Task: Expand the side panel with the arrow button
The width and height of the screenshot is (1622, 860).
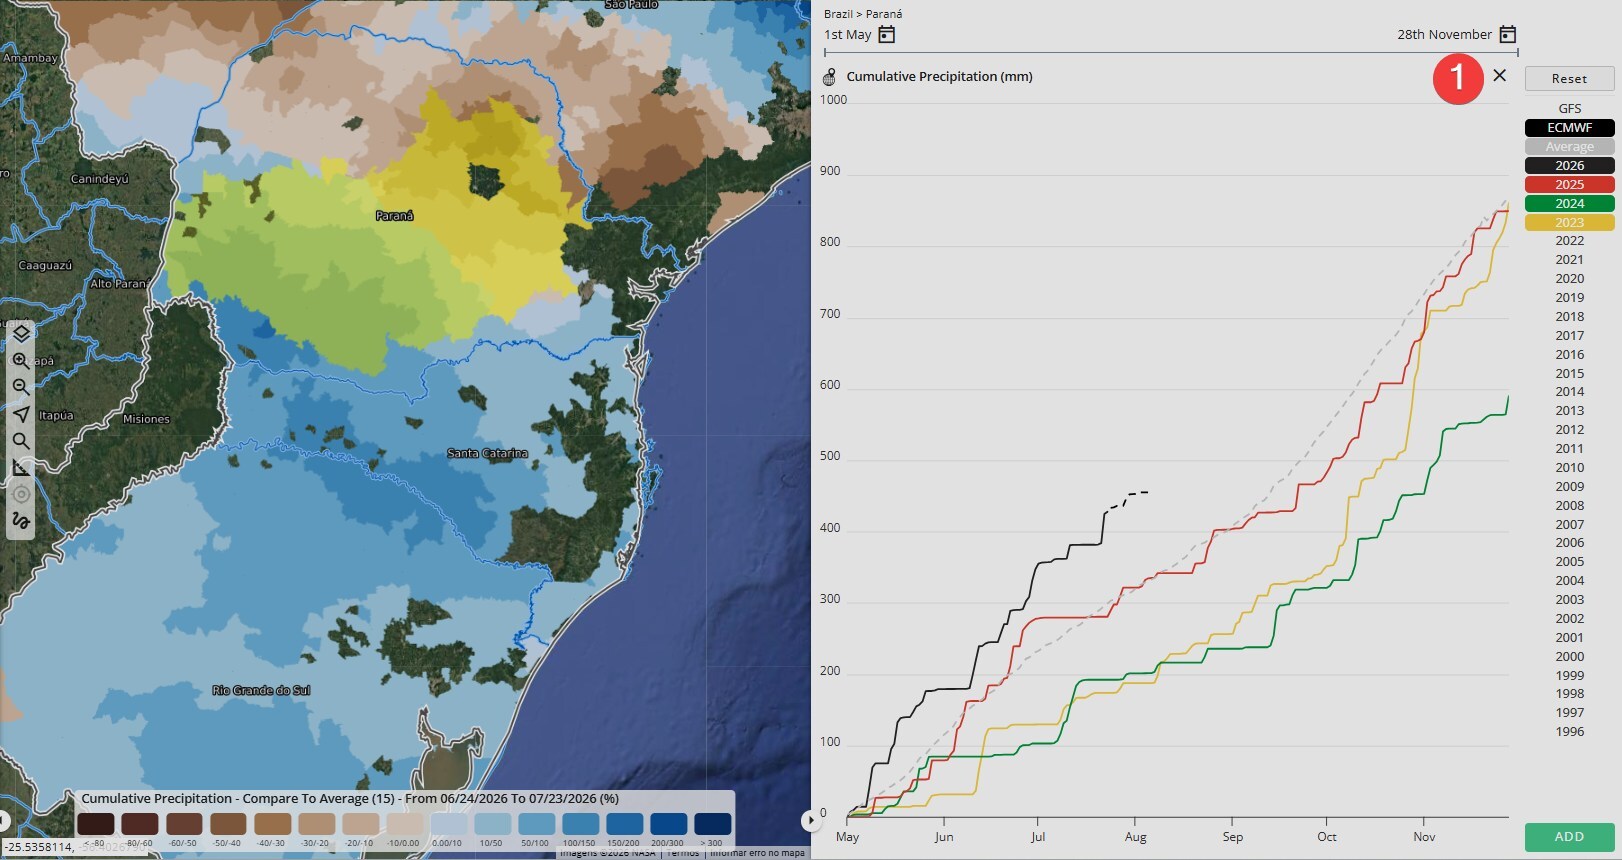Action: pos(809,821)
